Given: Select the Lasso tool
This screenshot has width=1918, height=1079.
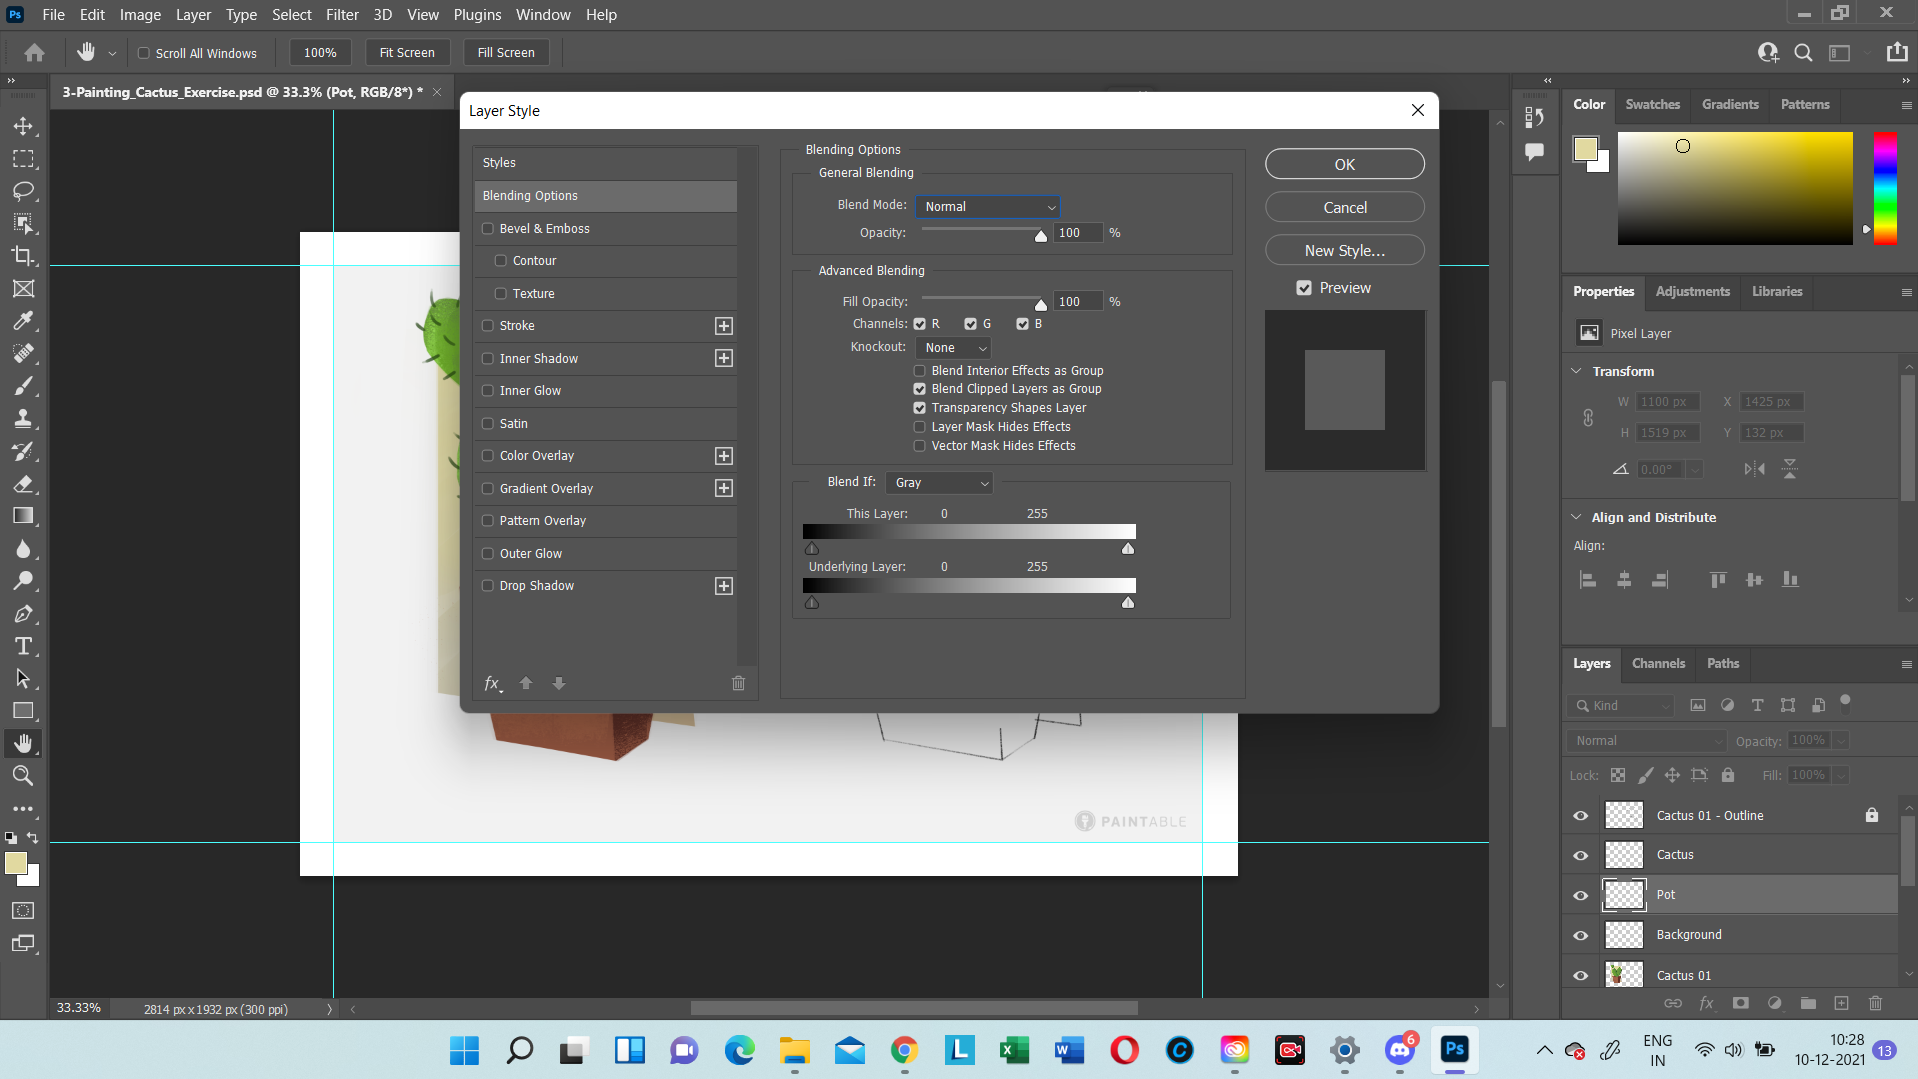Looking at the screenshot, I should pyautogui.click(x=24, y=192).
